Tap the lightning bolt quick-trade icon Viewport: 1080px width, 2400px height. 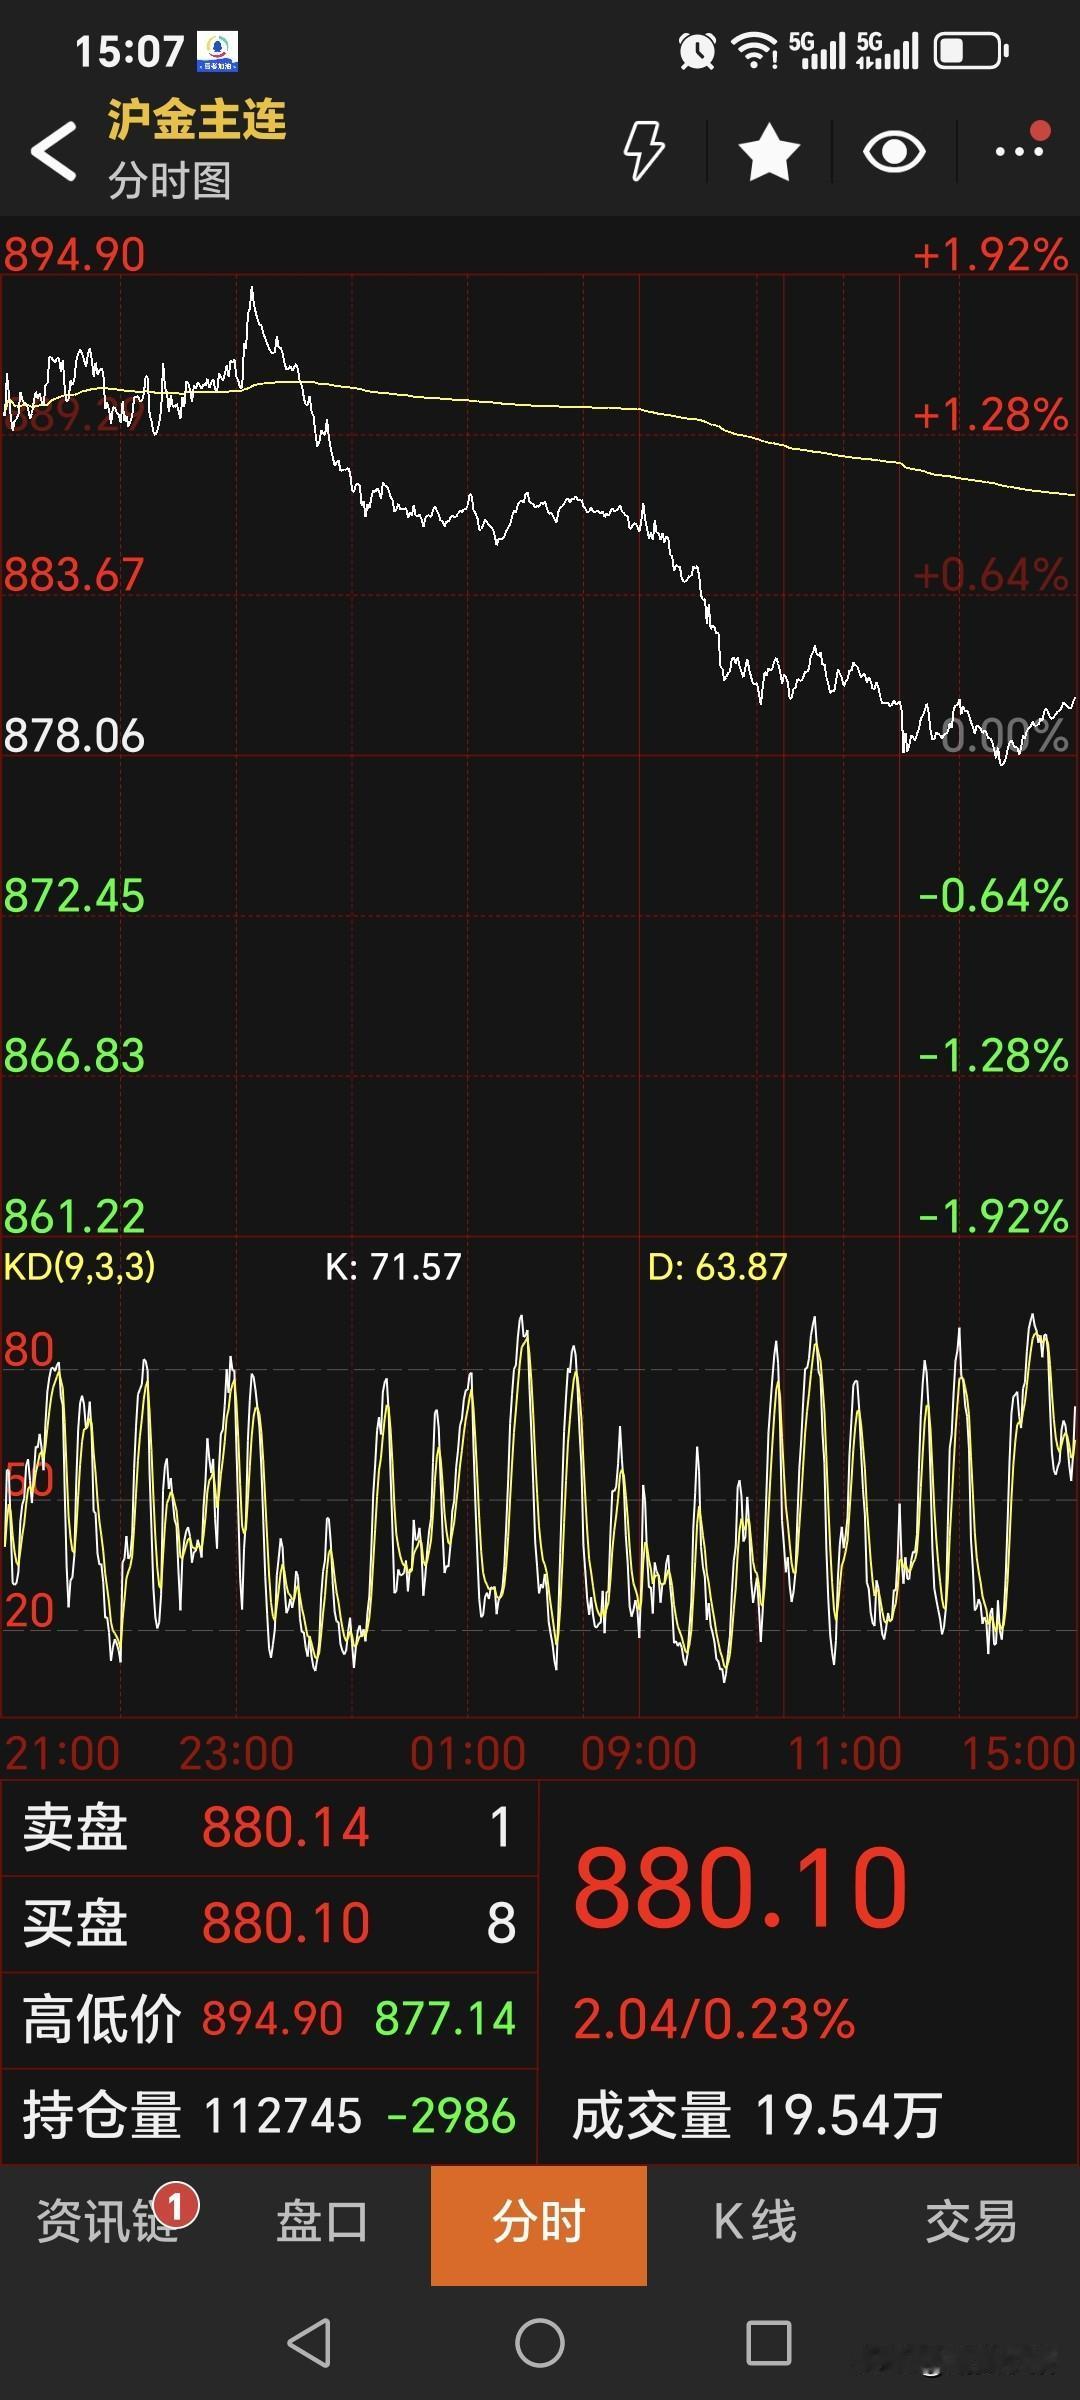(644, 151)
